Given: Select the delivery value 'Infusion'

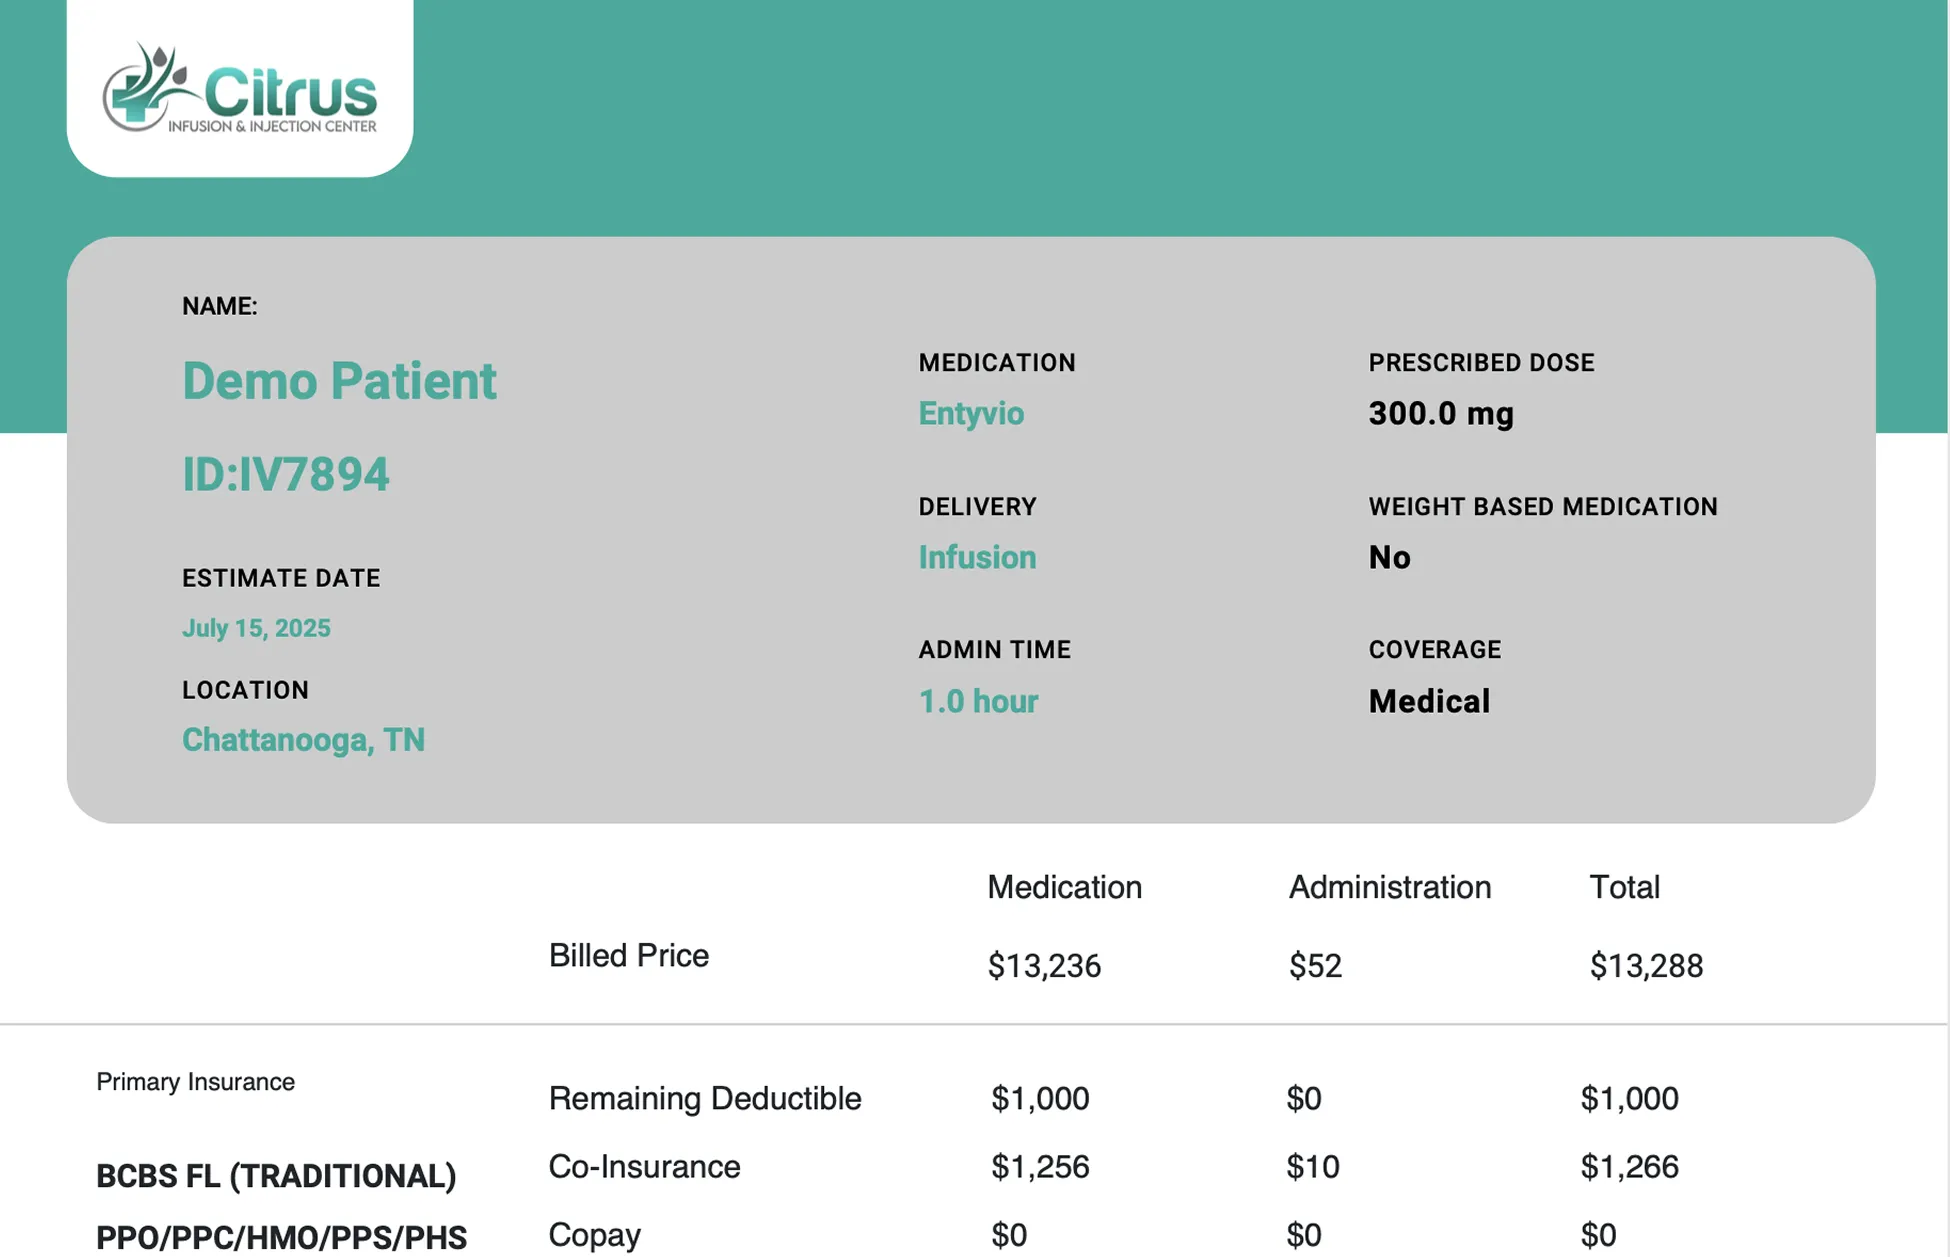Looking at the screenshot, I should [x=977, y=557].
